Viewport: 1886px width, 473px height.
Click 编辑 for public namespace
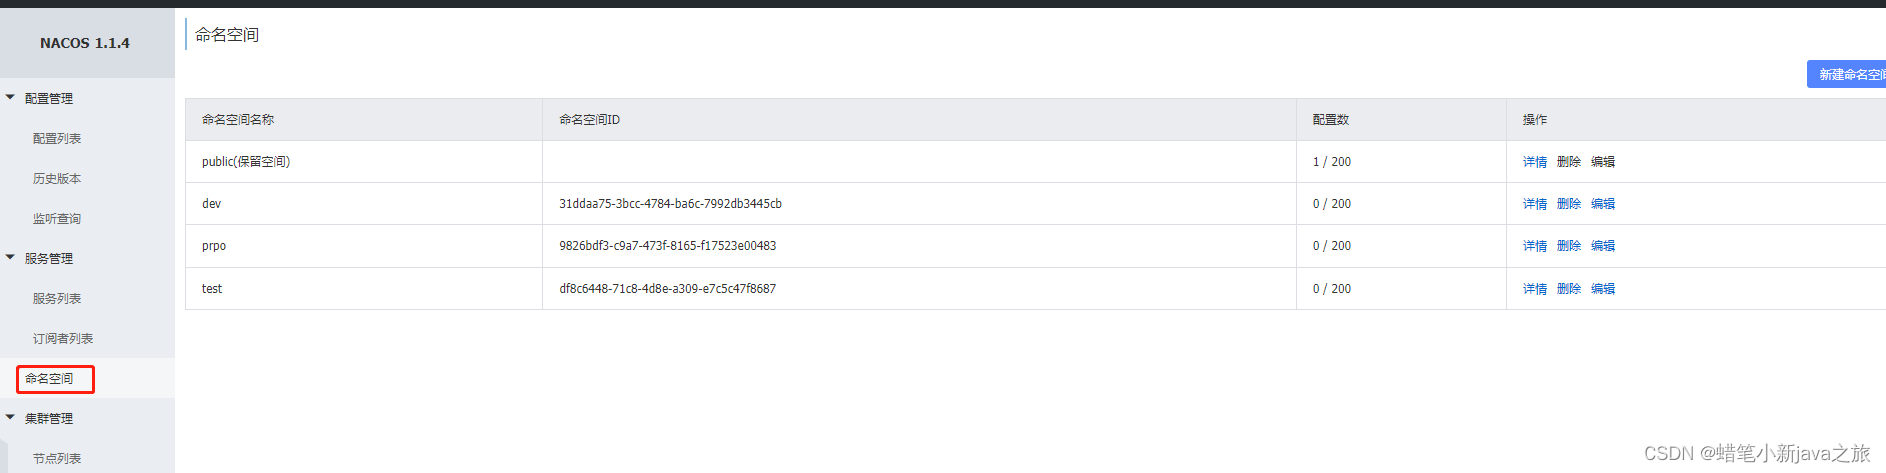tap(1603, 162)
